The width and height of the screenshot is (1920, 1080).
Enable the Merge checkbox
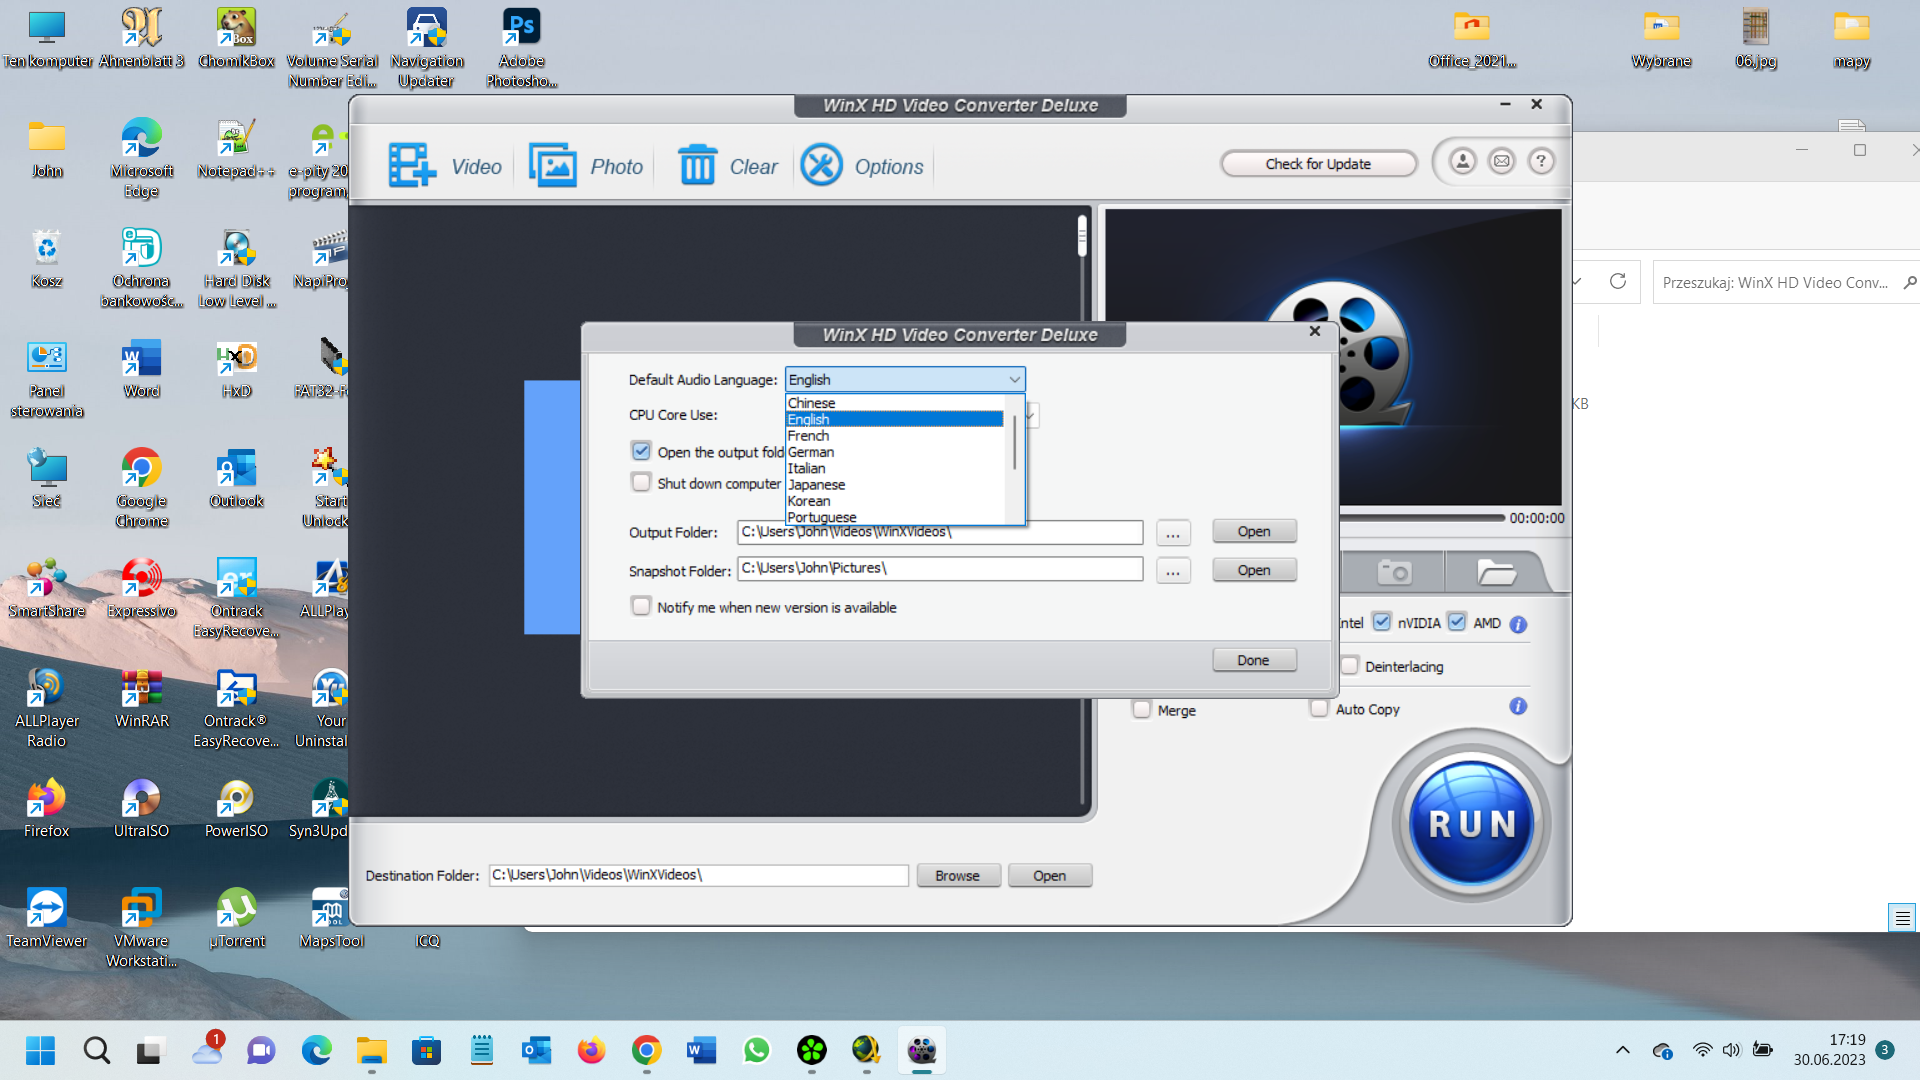point(1142,709)
